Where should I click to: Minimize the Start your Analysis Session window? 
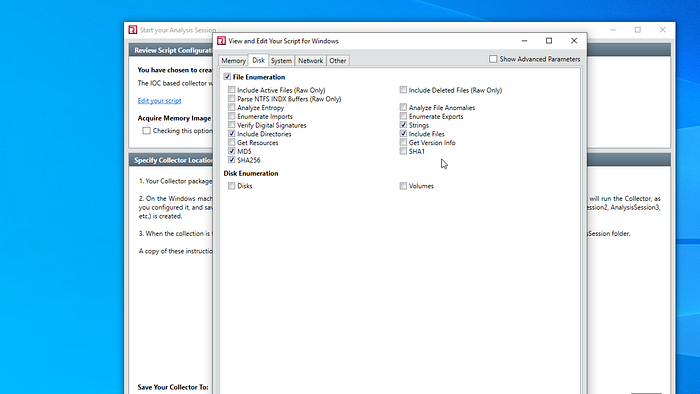click(x=613, y=30)
